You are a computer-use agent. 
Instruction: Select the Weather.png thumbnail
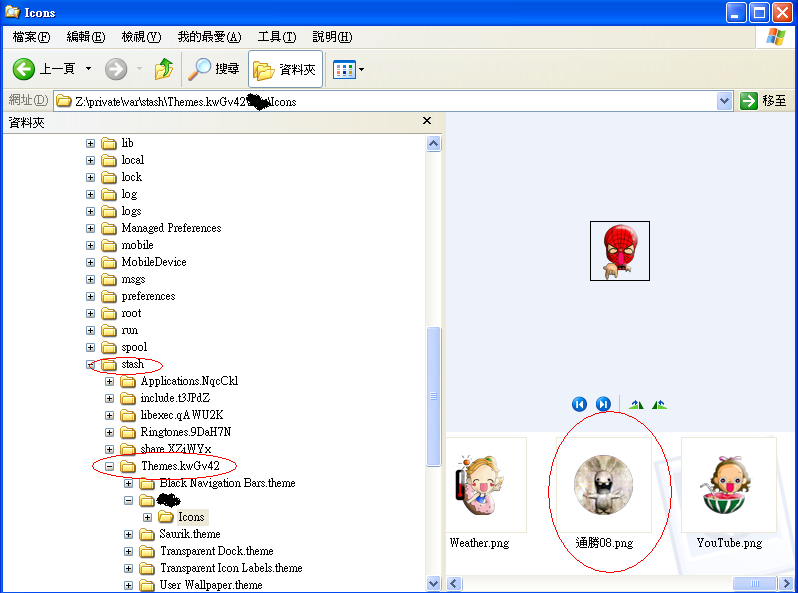point(485,485)
